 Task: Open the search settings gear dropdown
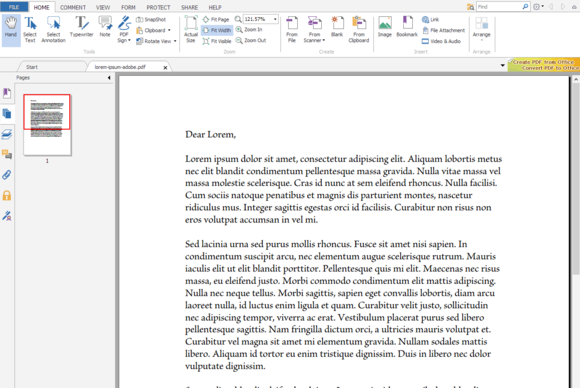click(x=538, y=7)
